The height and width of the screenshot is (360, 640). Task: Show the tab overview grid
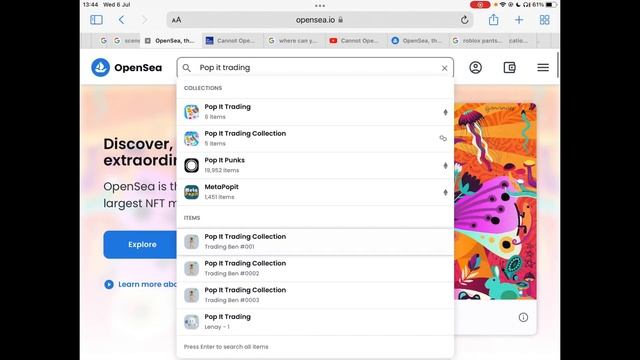pos(544,20)
